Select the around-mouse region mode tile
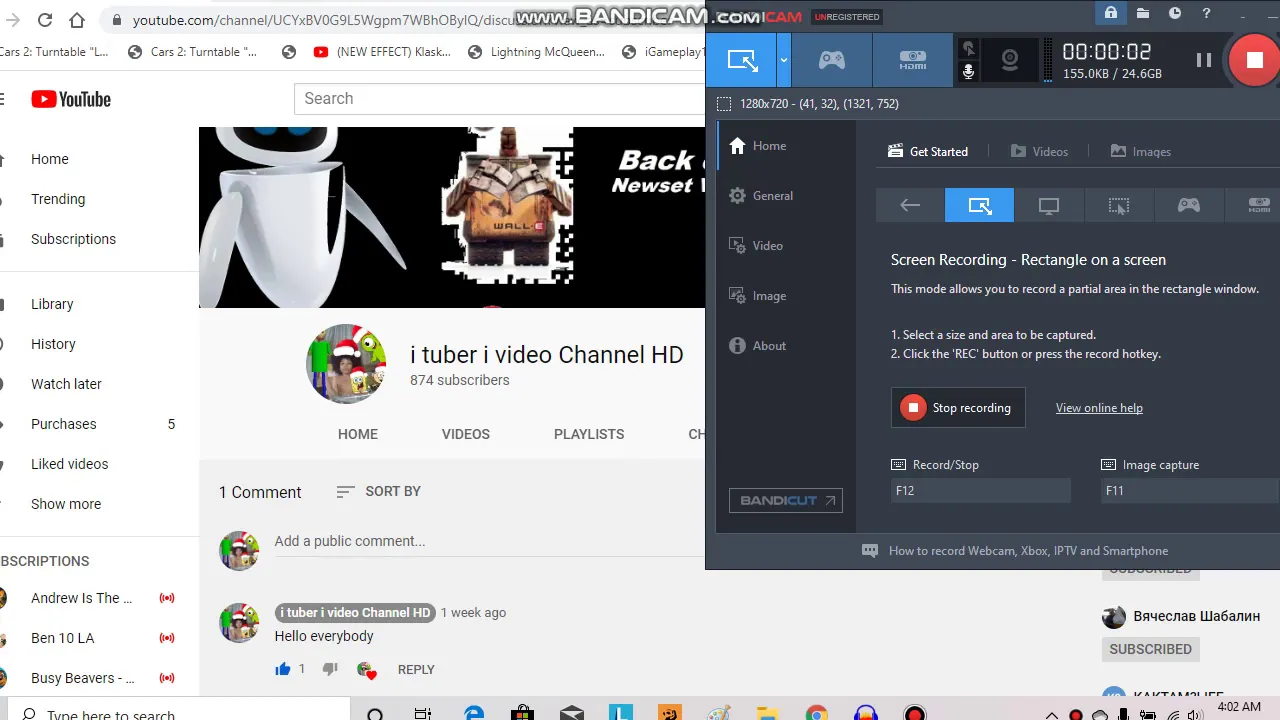This screenshot has width=1280, height=720. tap(1119, 205)
